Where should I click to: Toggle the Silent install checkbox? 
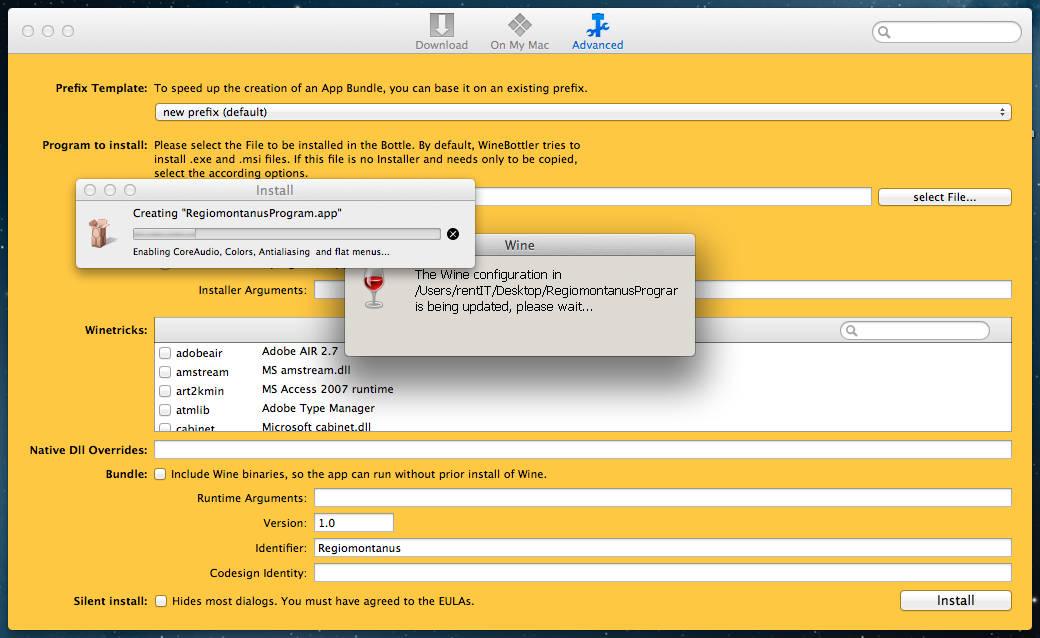pos(161,601)
